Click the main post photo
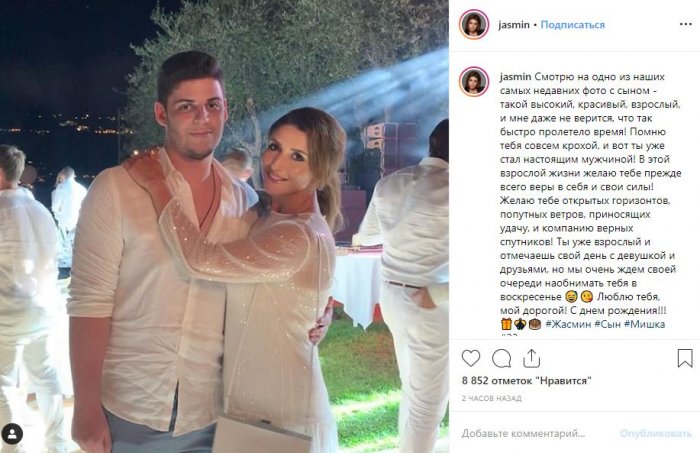Viewport: 700px width, 453px height. click(x=224, y=226)
